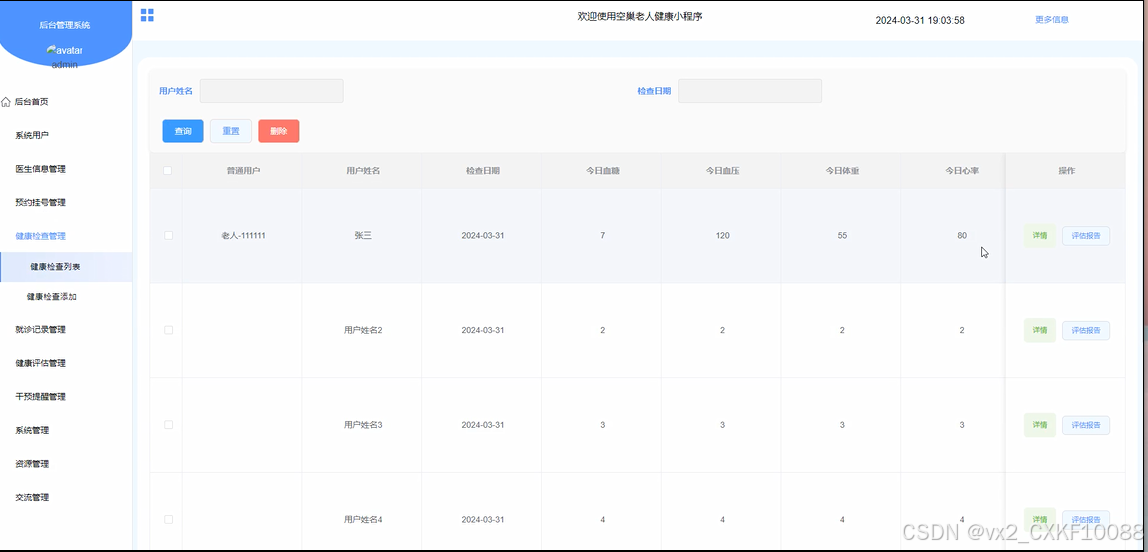Screen dimensions: 1148x552
Task: Focus the 用户姓名 search input field
Action: click(272, 91)
